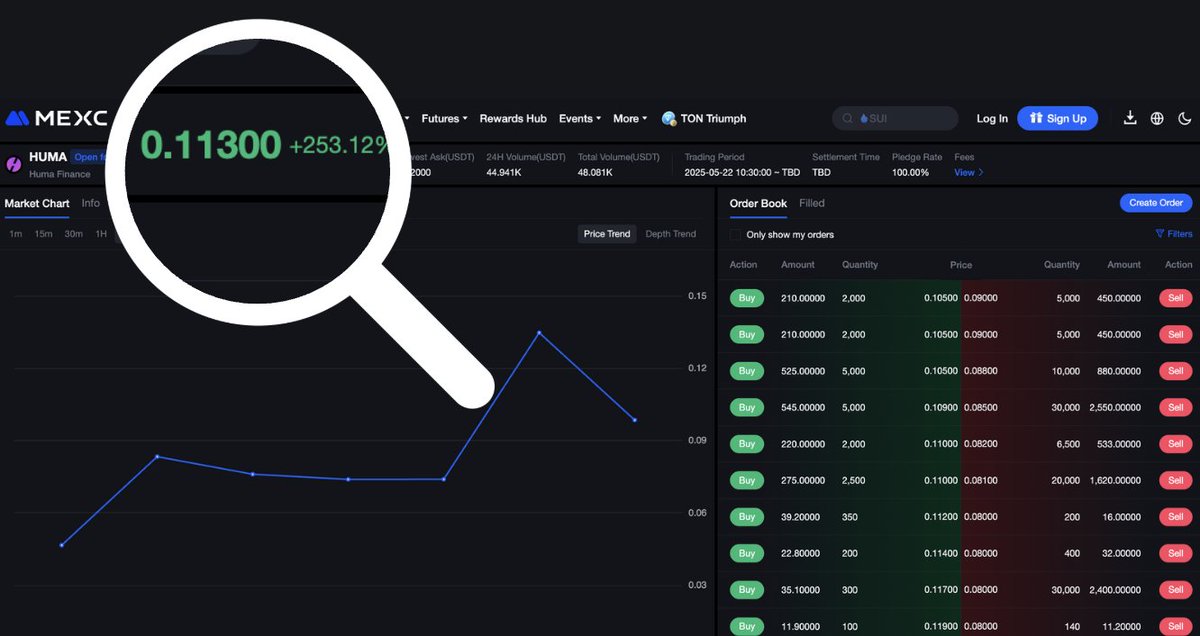Click Buy on the 525.00000 row

coord(747,371)
